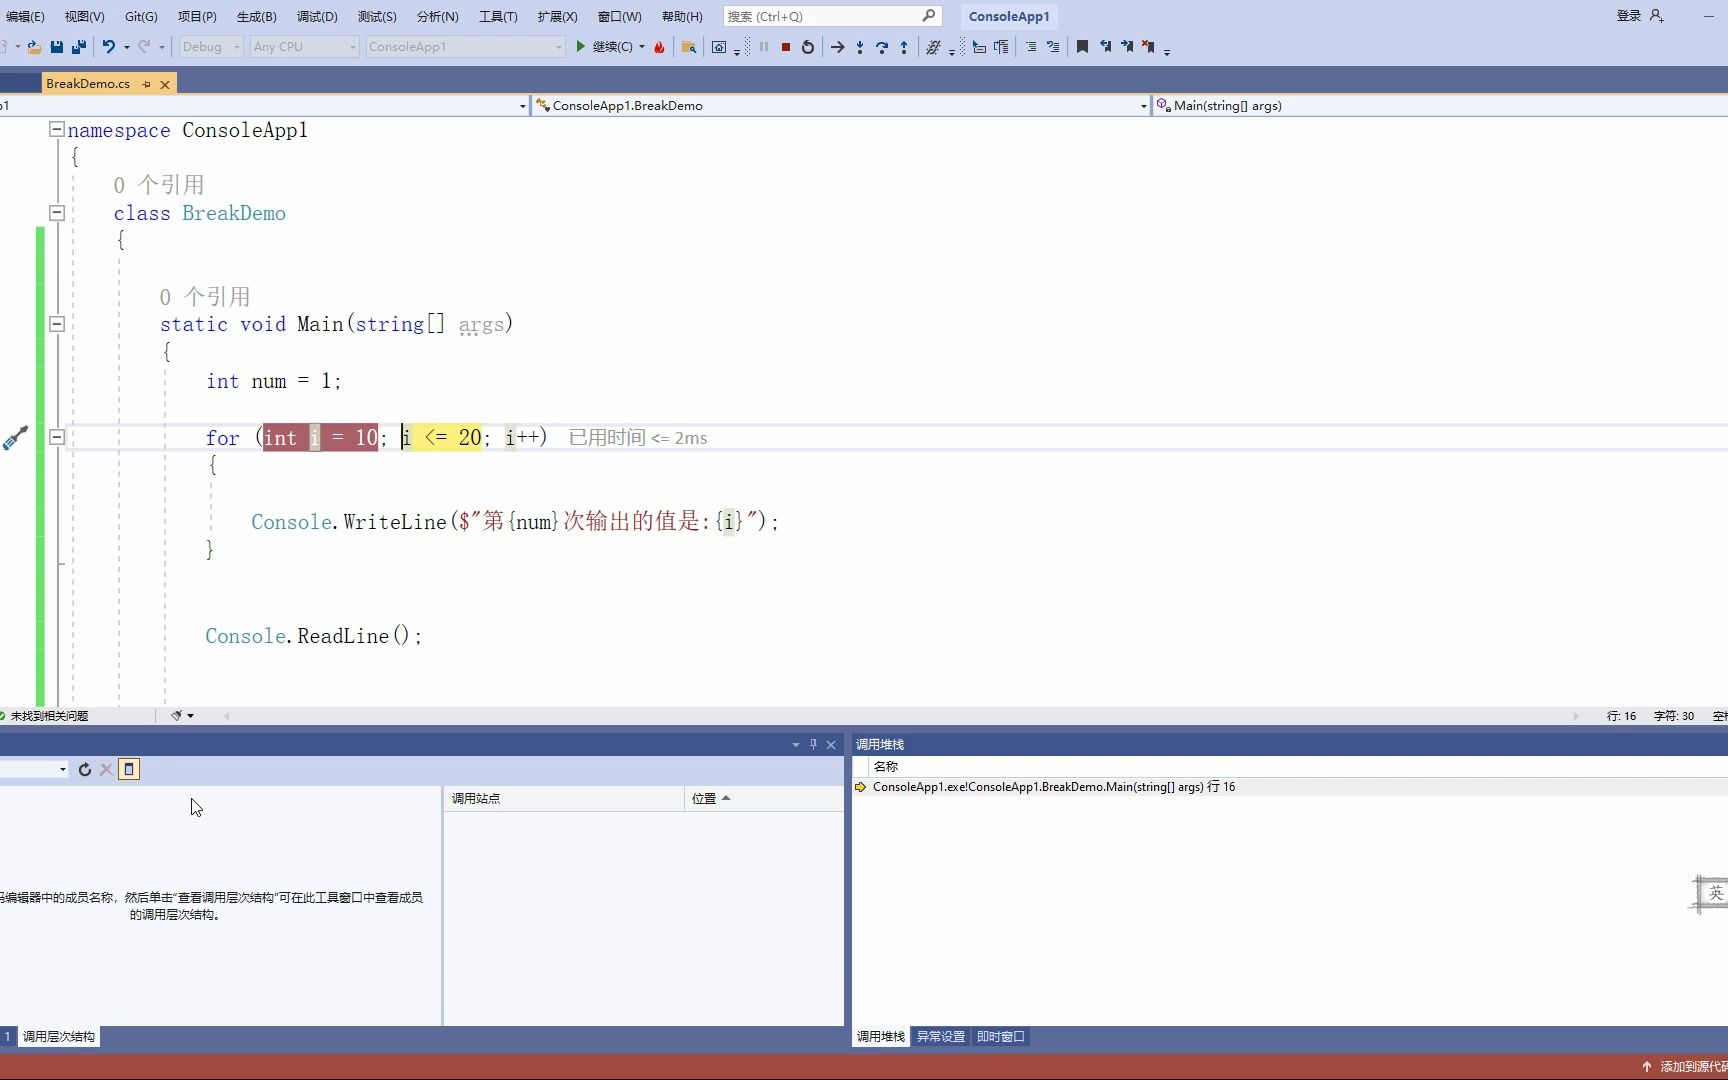The image size is (1728, 1080).
Task: Click 添加到源代码 in status bar
Action: pos(1693,1067)
